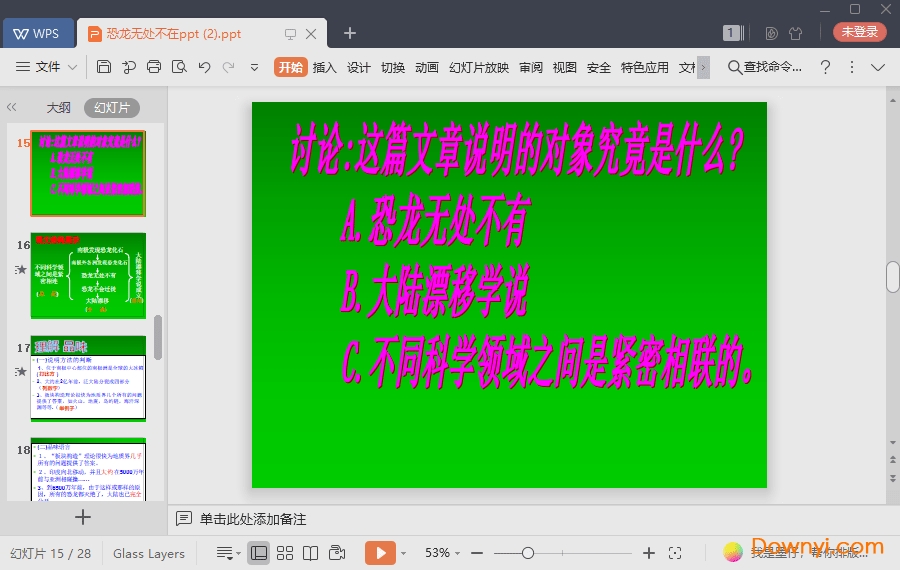Select slide 18 thumbnail
The height and width of the screenshot is (570, 900).
click(x=88, y=470)
